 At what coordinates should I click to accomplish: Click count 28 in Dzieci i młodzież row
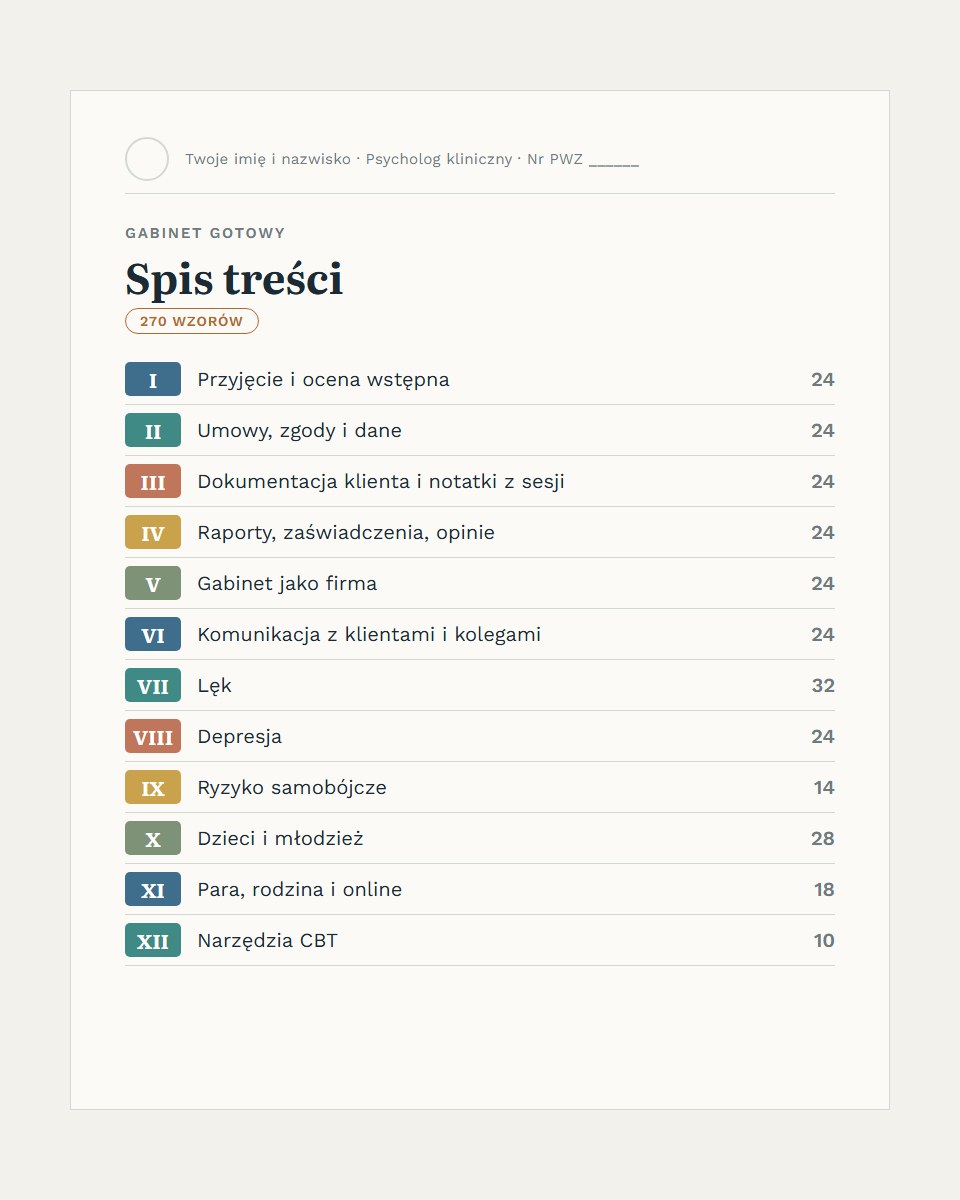823,838
